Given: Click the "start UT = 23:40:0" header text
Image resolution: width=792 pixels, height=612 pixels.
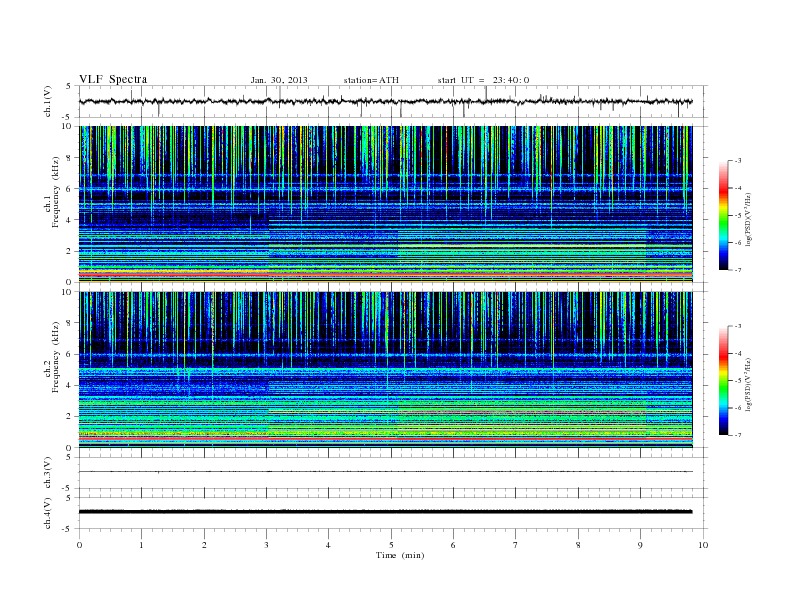Looking at the screenshot, I should click(483, 80).
